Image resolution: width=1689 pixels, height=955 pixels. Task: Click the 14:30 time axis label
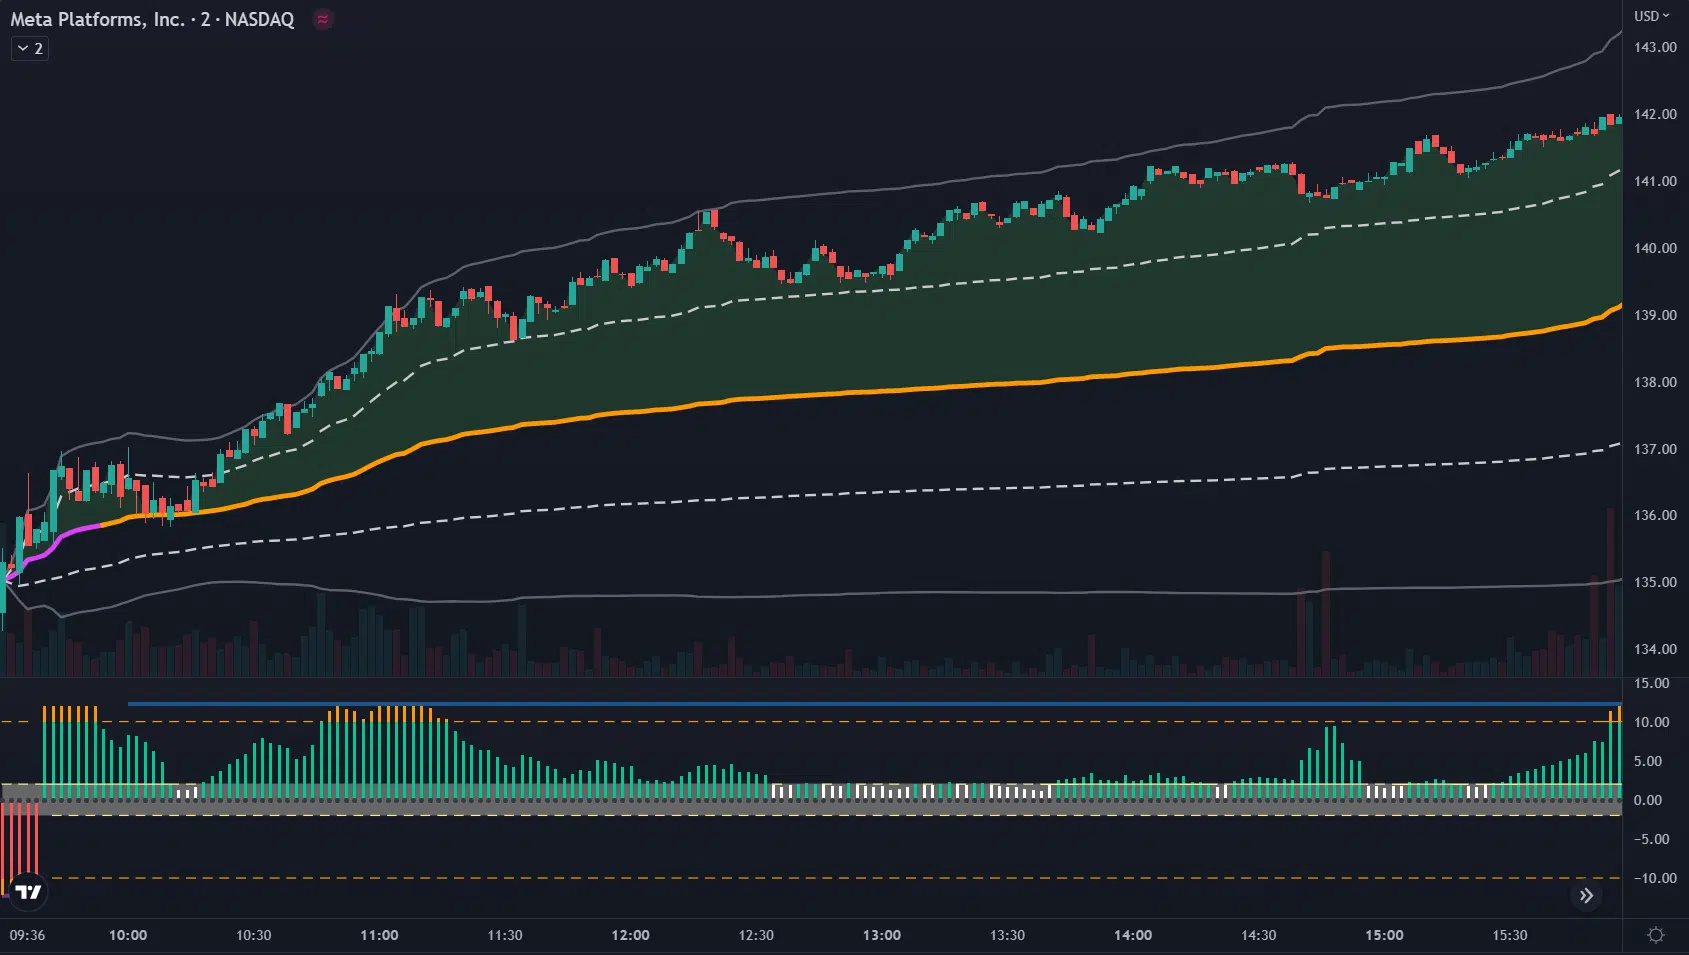point(1259,935)
